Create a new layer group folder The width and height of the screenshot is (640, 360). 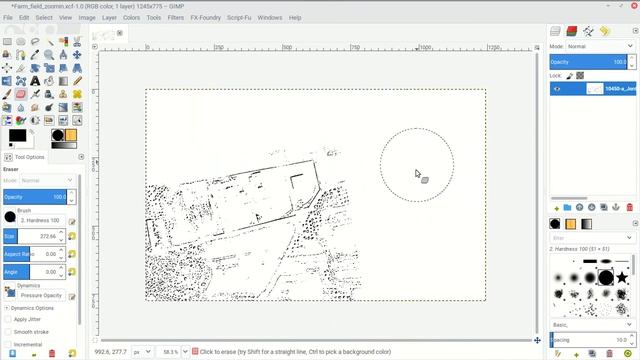[567, 207]
